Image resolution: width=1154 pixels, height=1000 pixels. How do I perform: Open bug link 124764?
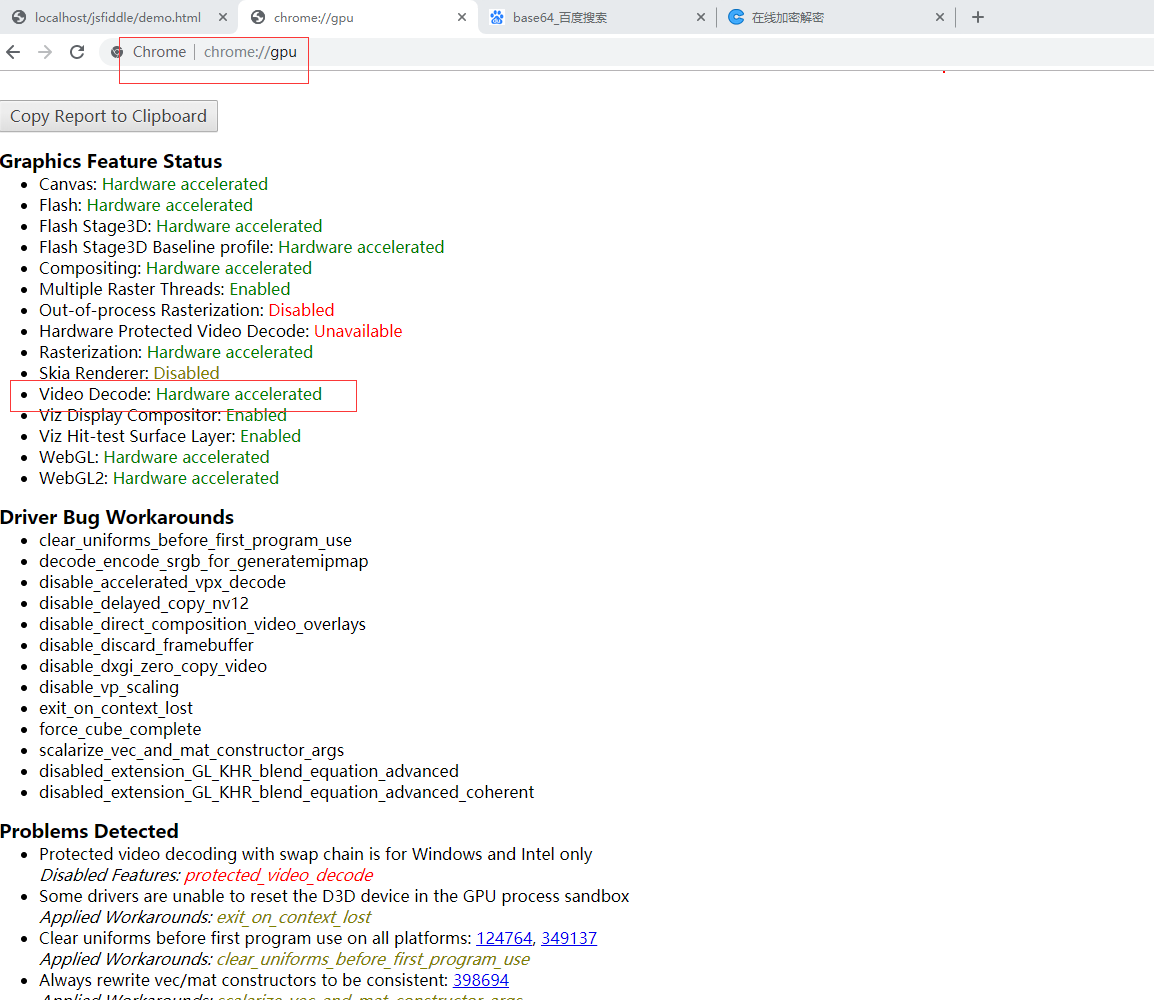504,938
